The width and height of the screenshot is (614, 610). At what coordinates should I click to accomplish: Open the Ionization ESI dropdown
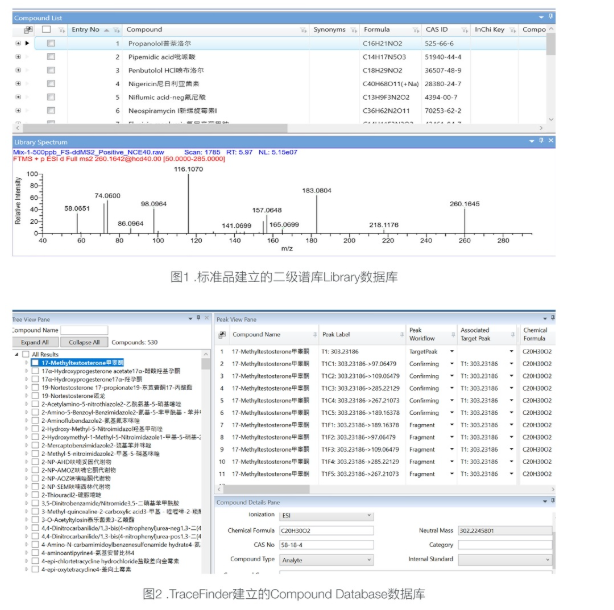coord(369,515)
